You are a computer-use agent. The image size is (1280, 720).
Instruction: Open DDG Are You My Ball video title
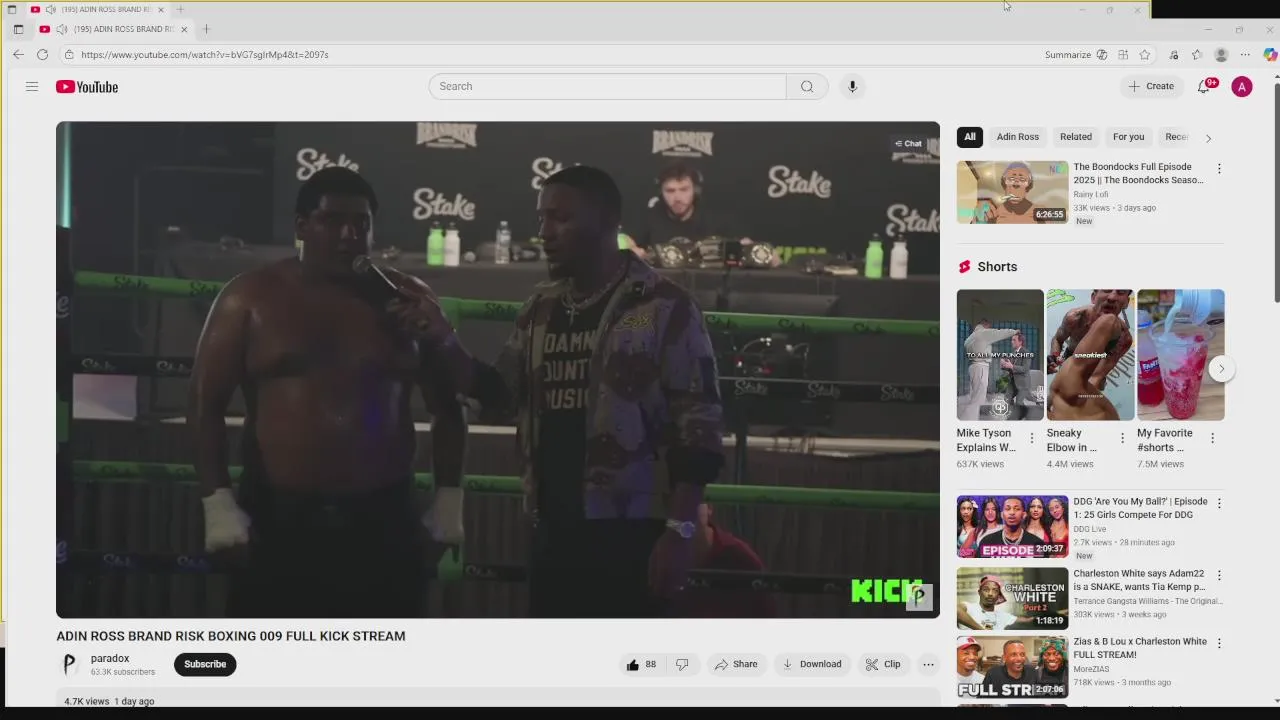click(x=1140, y=508)
